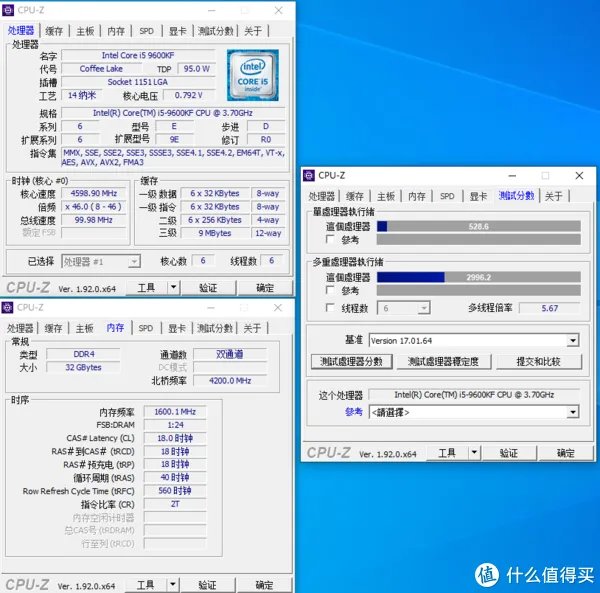Click 确定 button in benchmark window
Viewport: 600px width, 593px height.
[566, 453]
